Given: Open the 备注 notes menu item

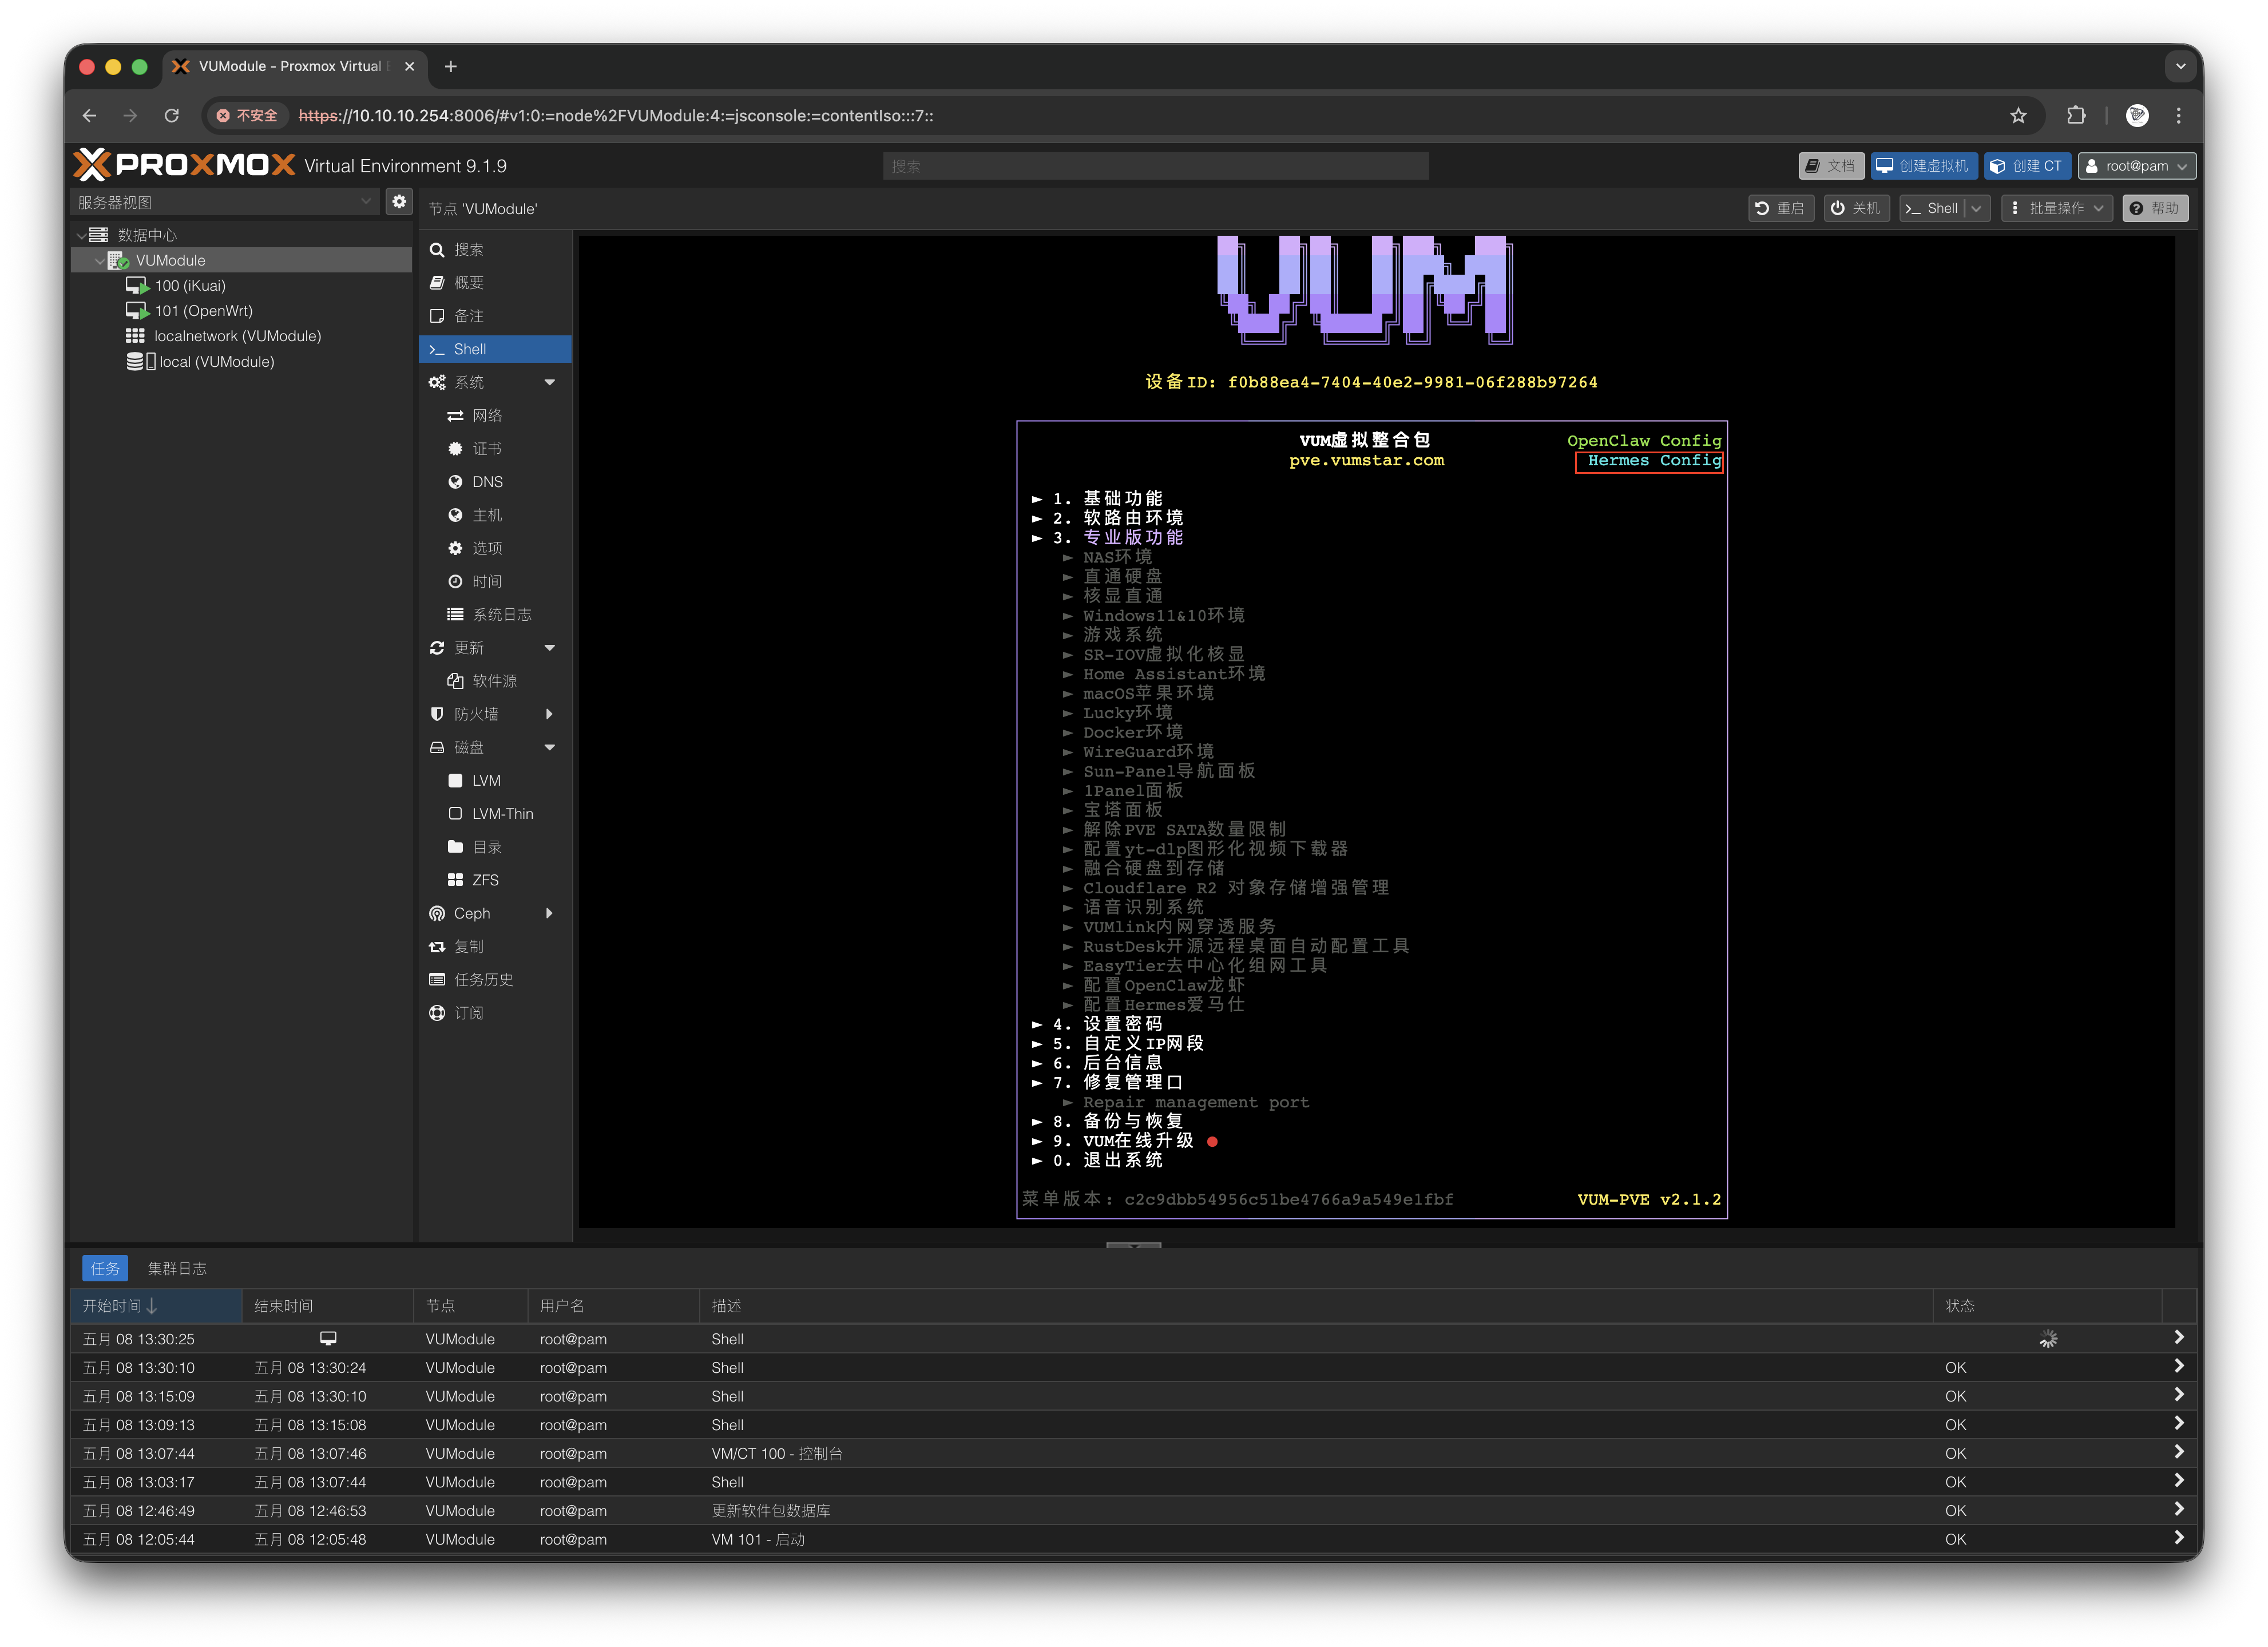Looking at the screenshot, I should coord(495,316).
